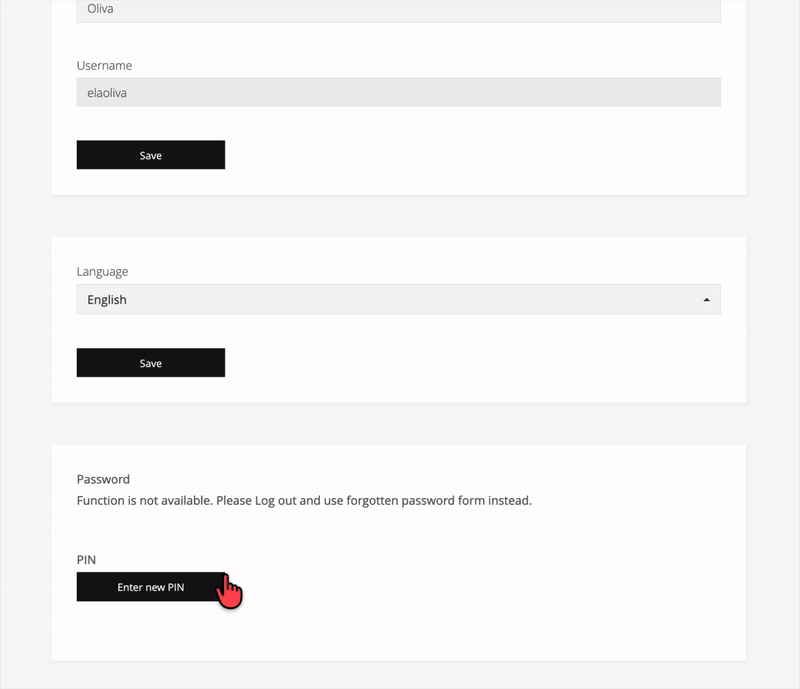
Task: Open the English language selector
Action: pos(398,300)
